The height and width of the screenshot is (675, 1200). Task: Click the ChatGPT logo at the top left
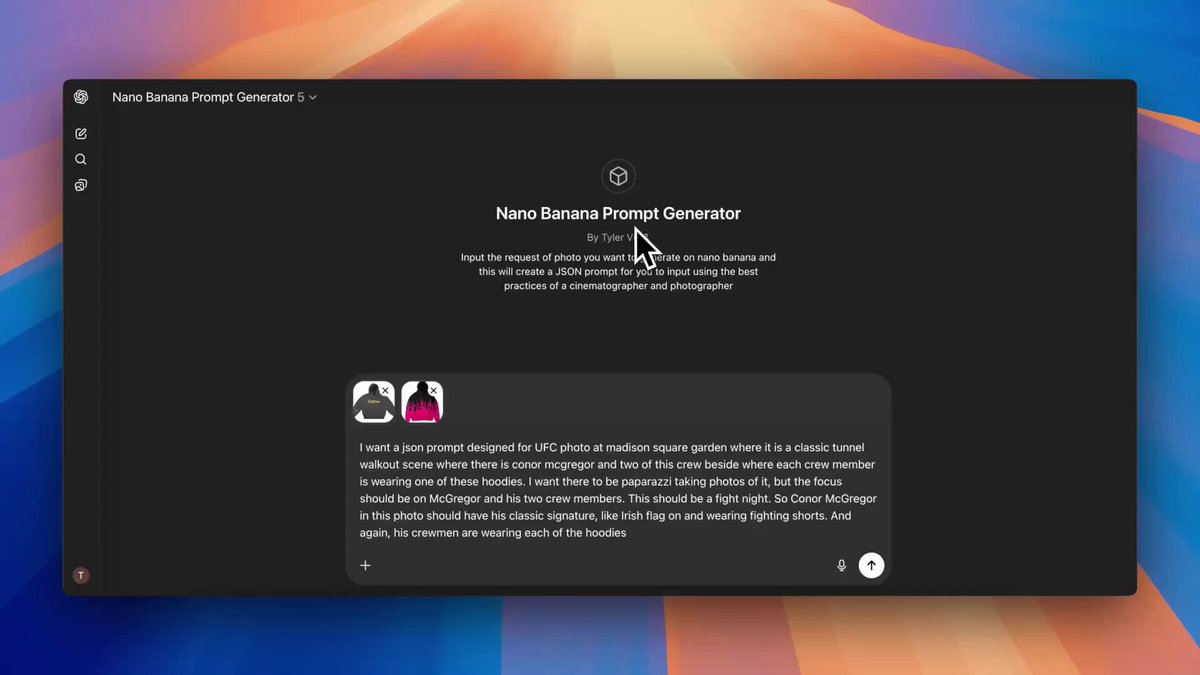click(80, 97)
